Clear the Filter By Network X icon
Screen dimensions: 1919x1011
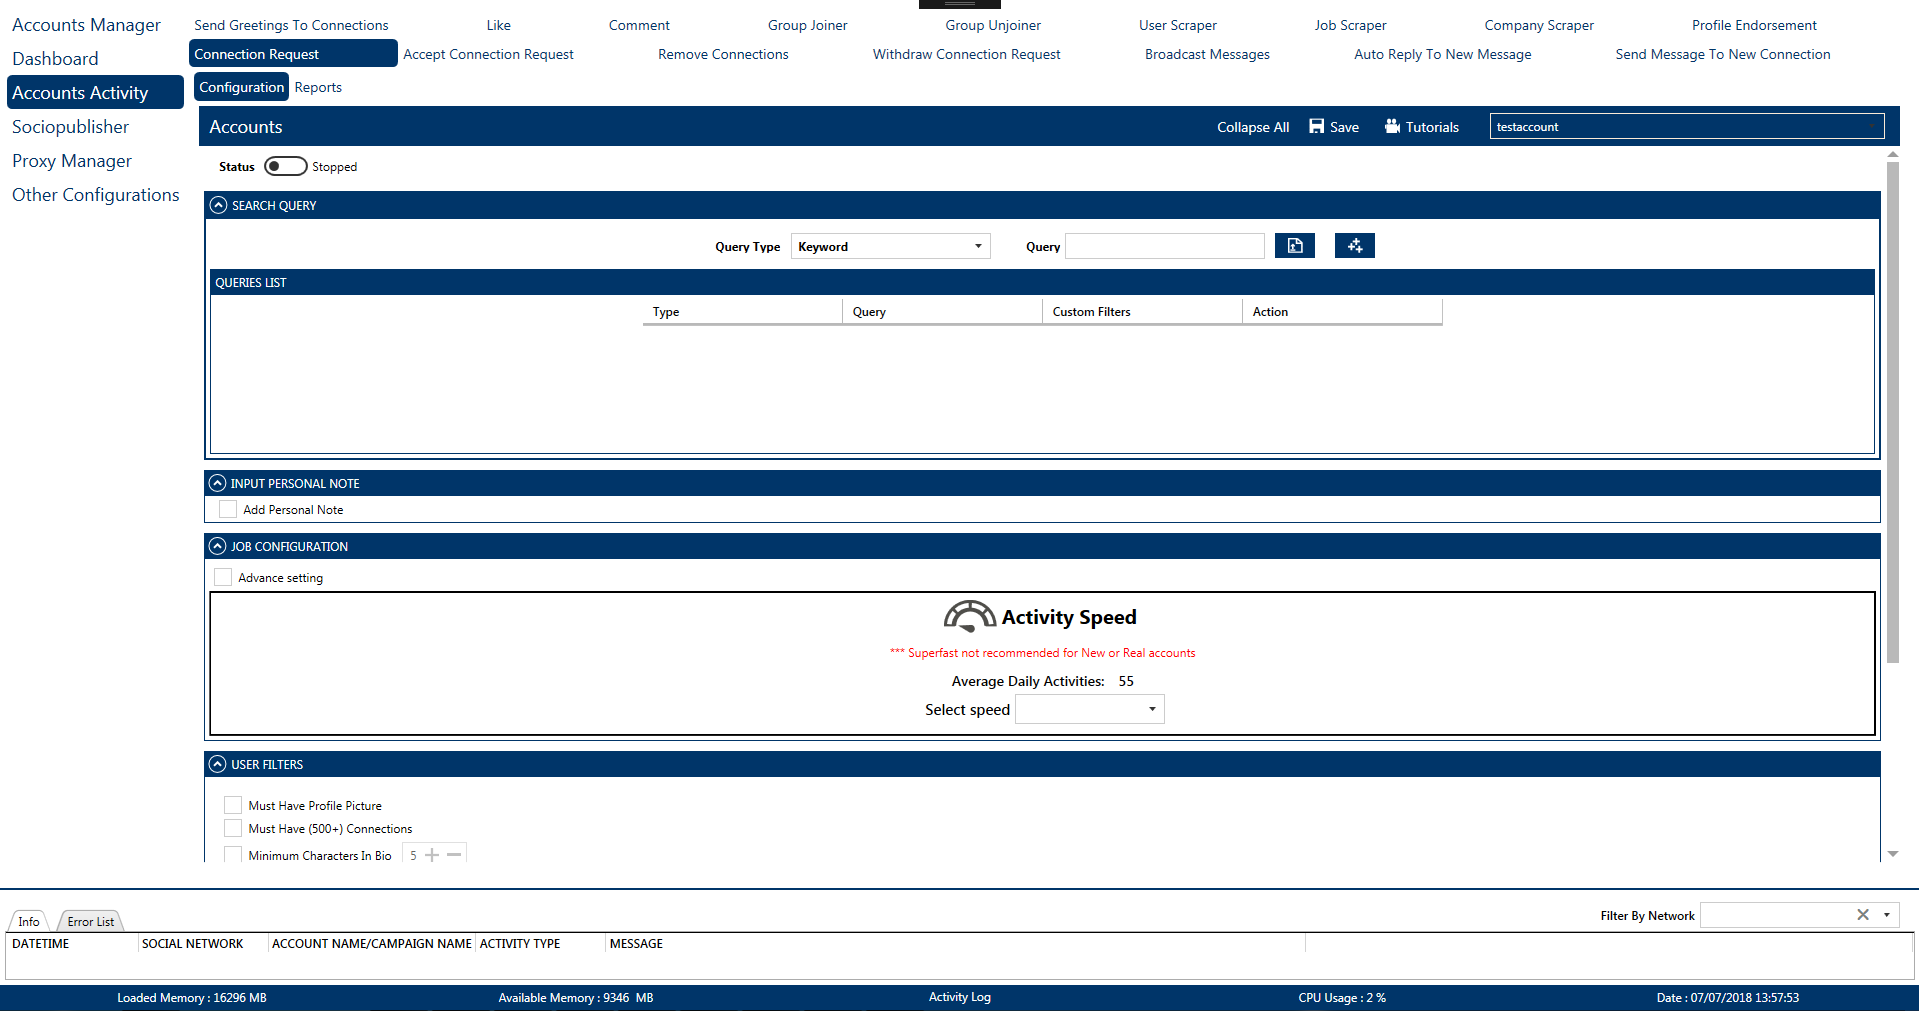1862,915
